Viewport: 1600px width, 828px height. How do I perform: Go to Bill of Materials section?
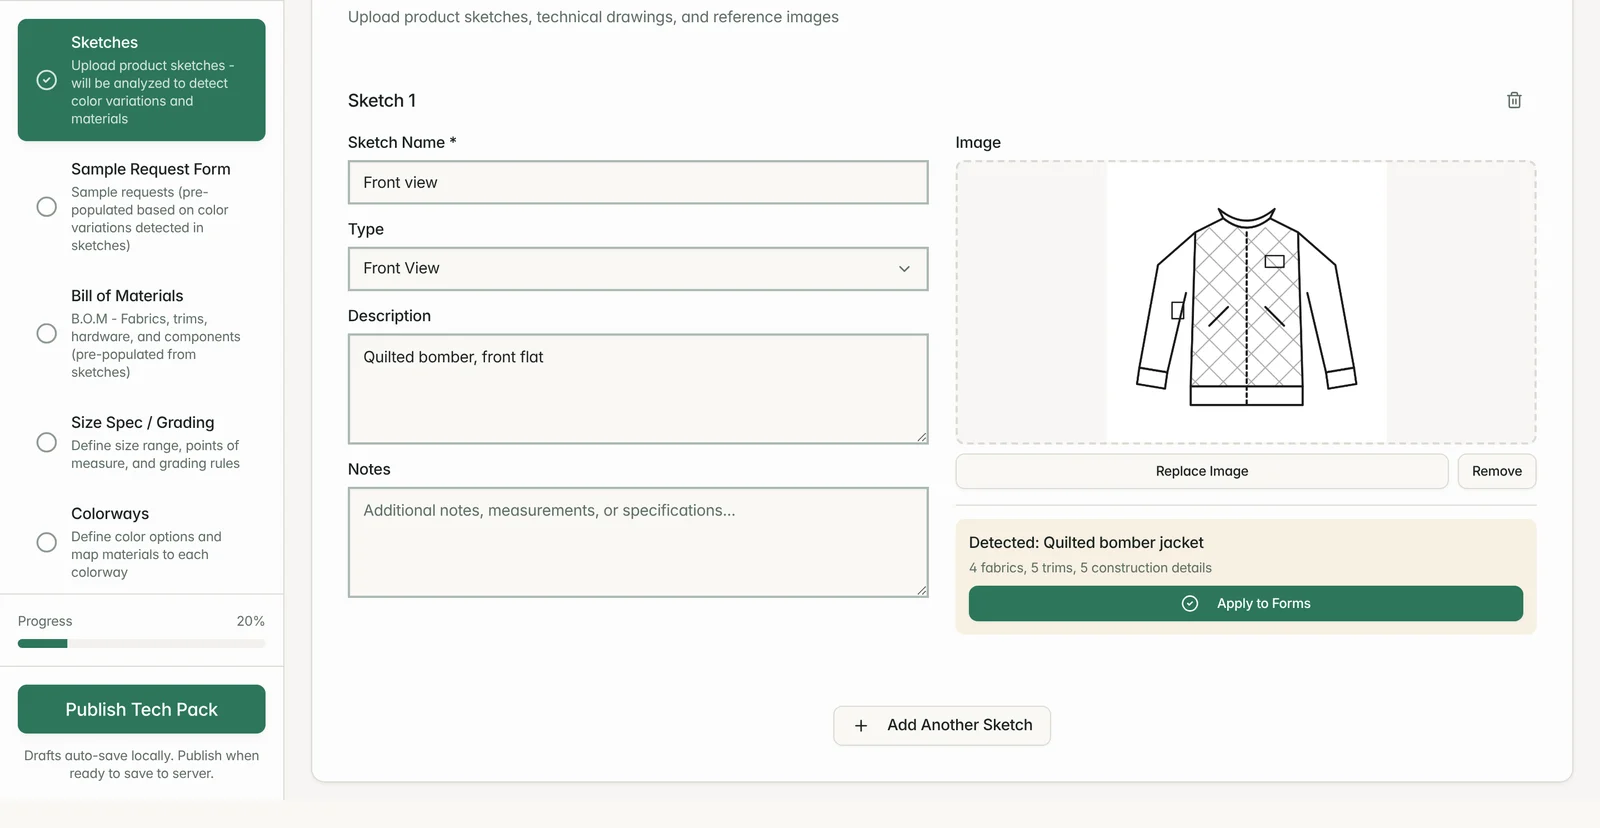pos(142,334)
